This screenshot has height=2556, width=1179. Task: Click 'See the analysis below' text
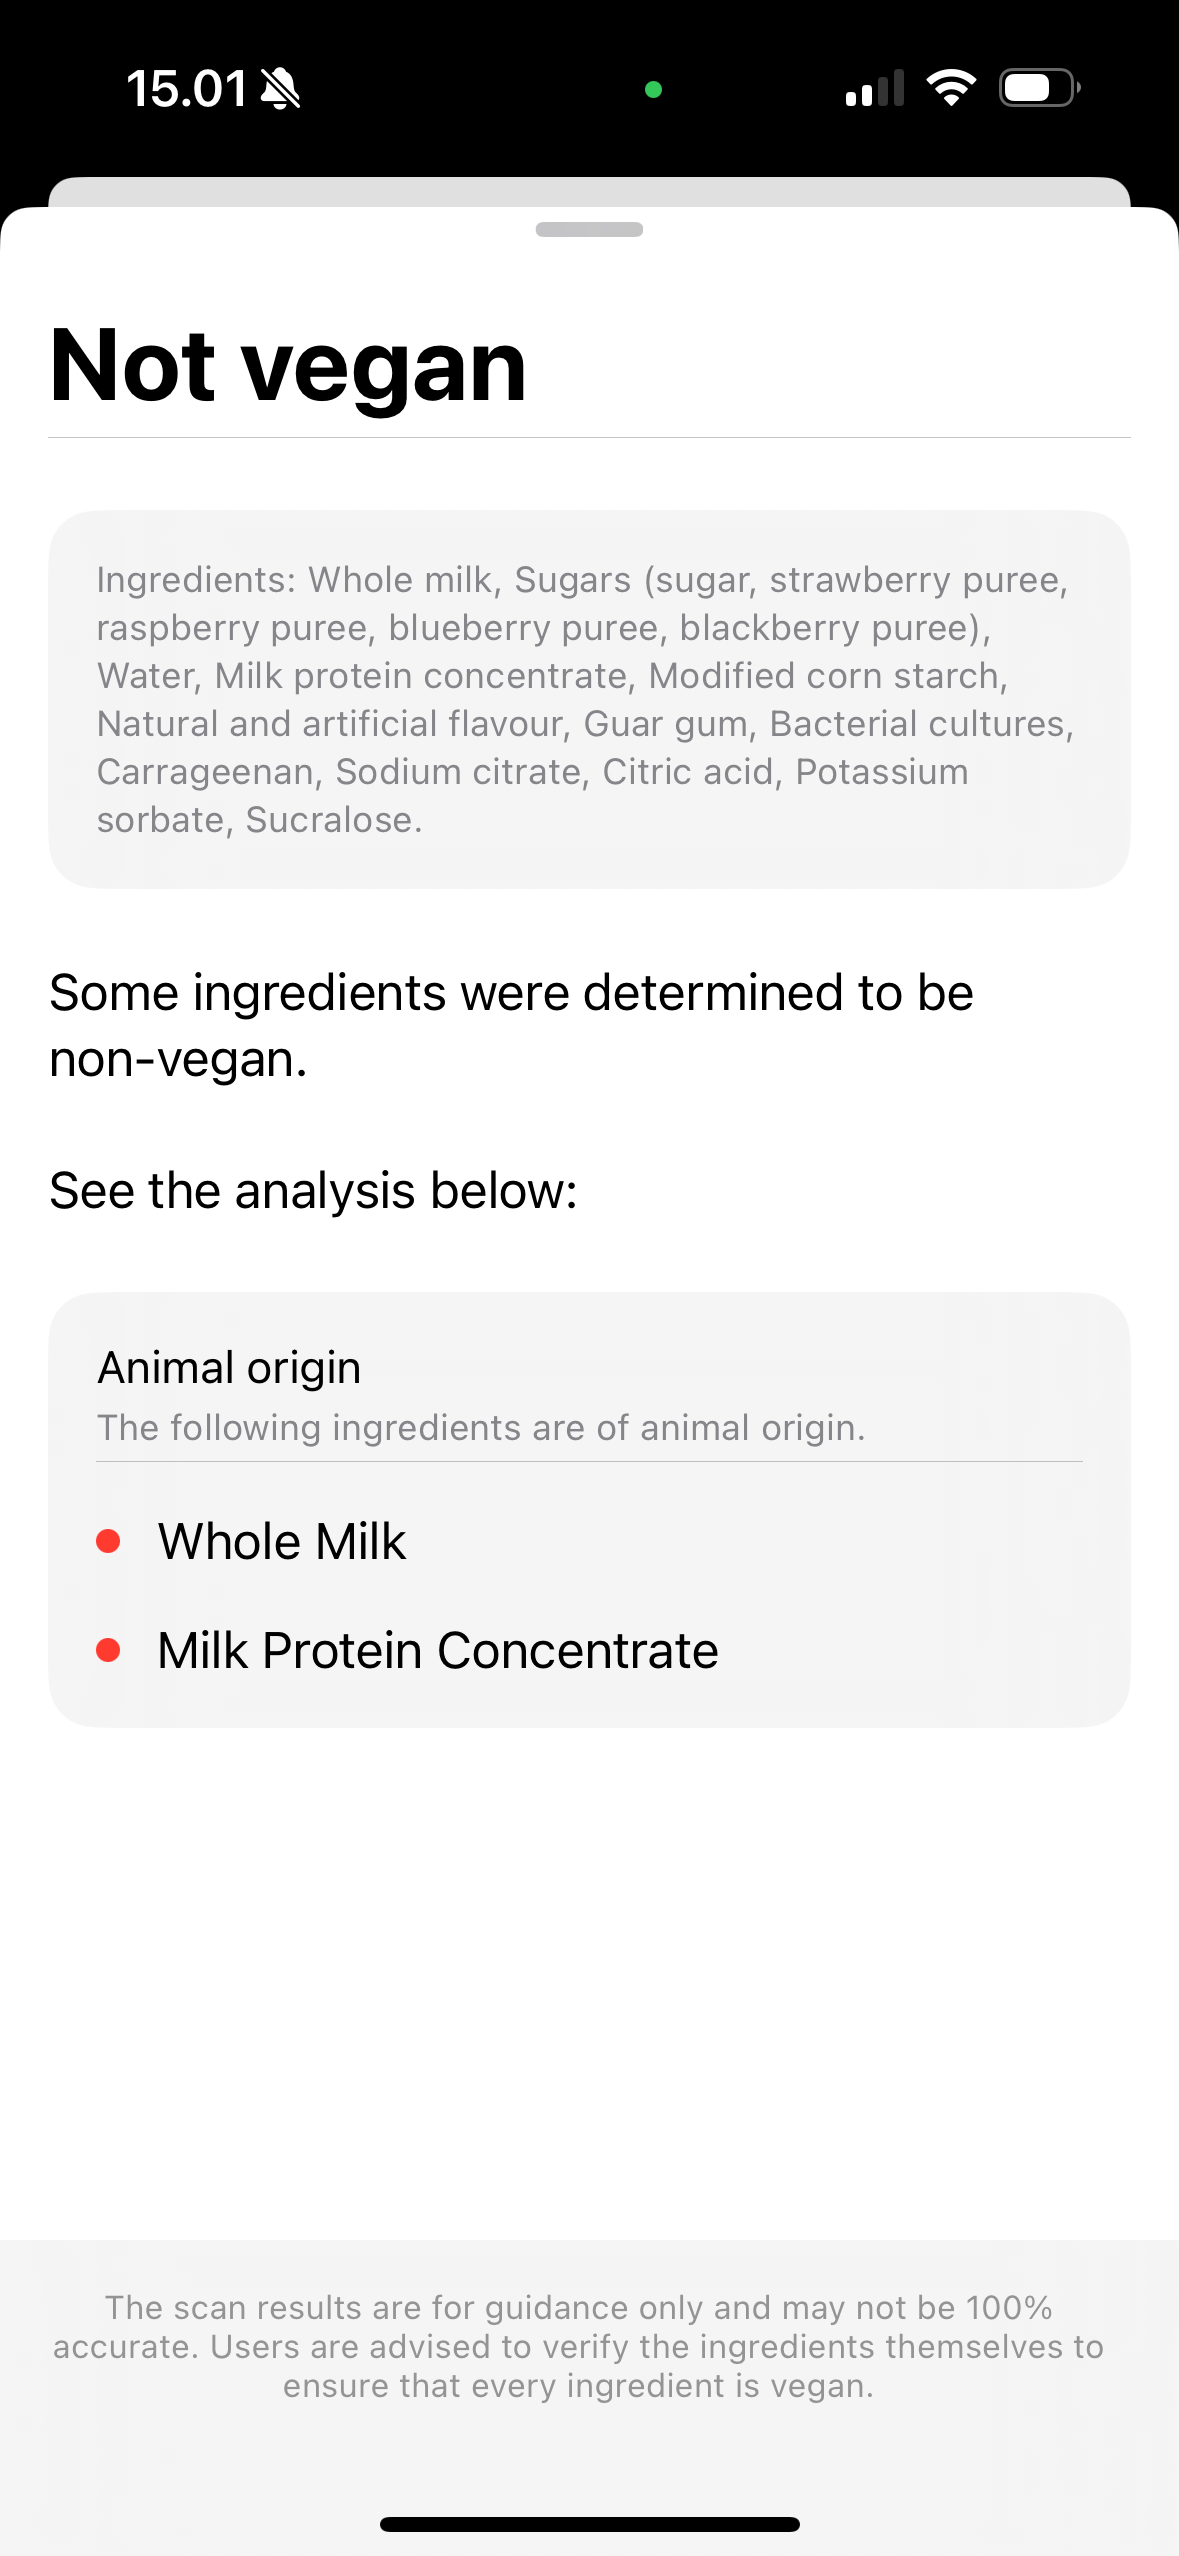point(313,1190)
